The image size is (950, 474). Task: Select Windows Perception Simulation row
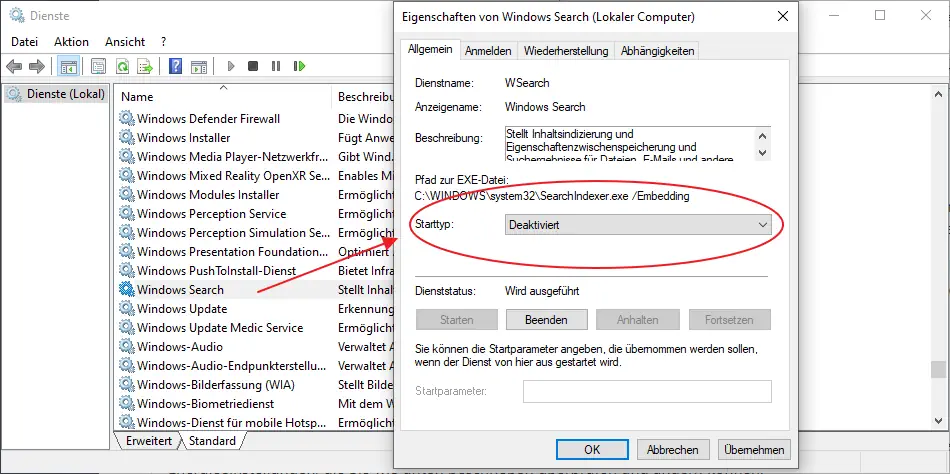[x=256, y=233]
